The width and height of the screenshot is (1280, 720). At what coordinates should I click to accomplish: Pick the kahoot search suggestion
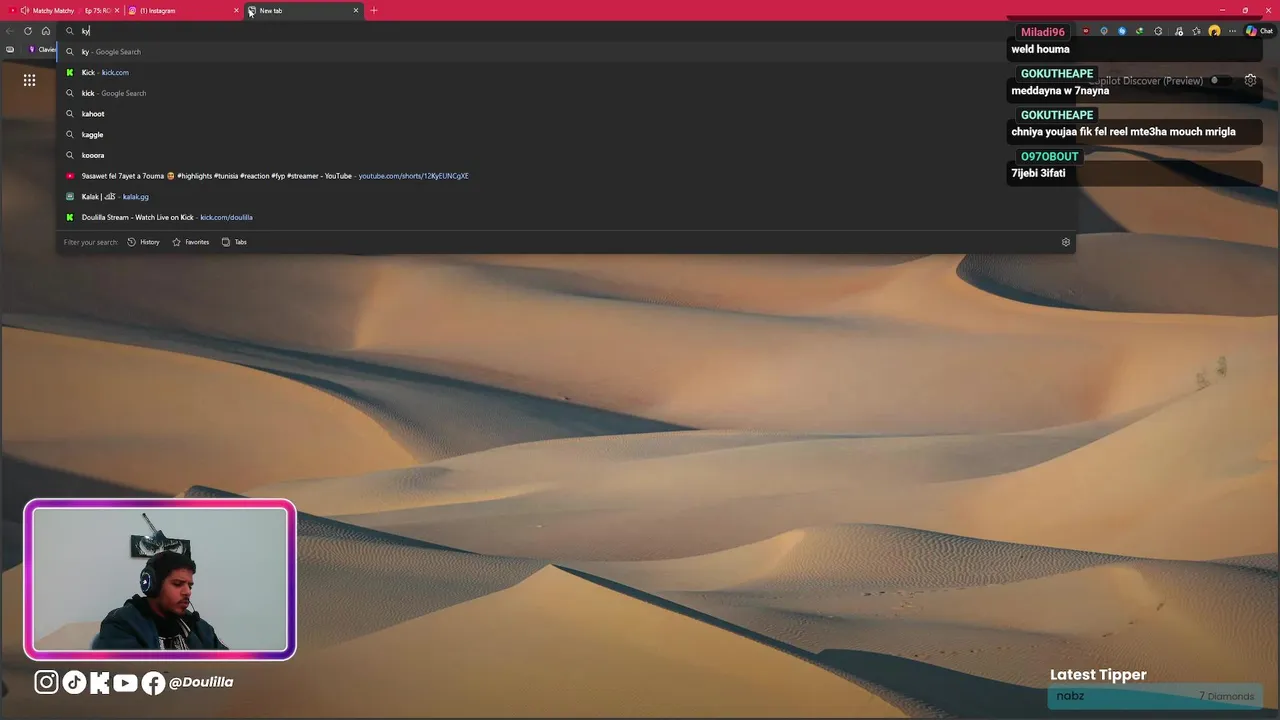566,114
